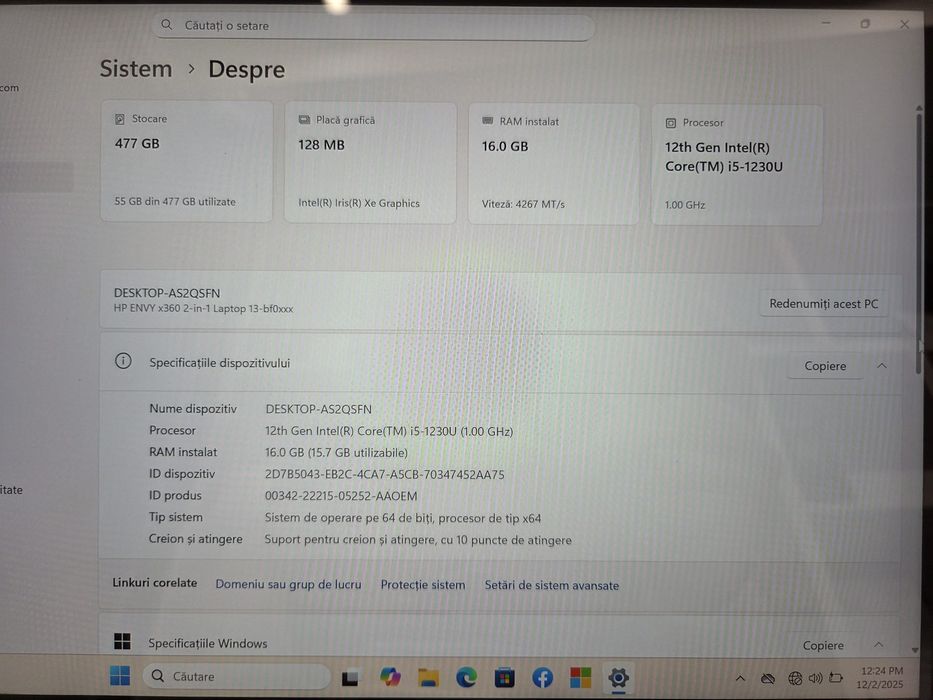
Task: Open the Windows Start menu
Action: (x=120, y=676)
